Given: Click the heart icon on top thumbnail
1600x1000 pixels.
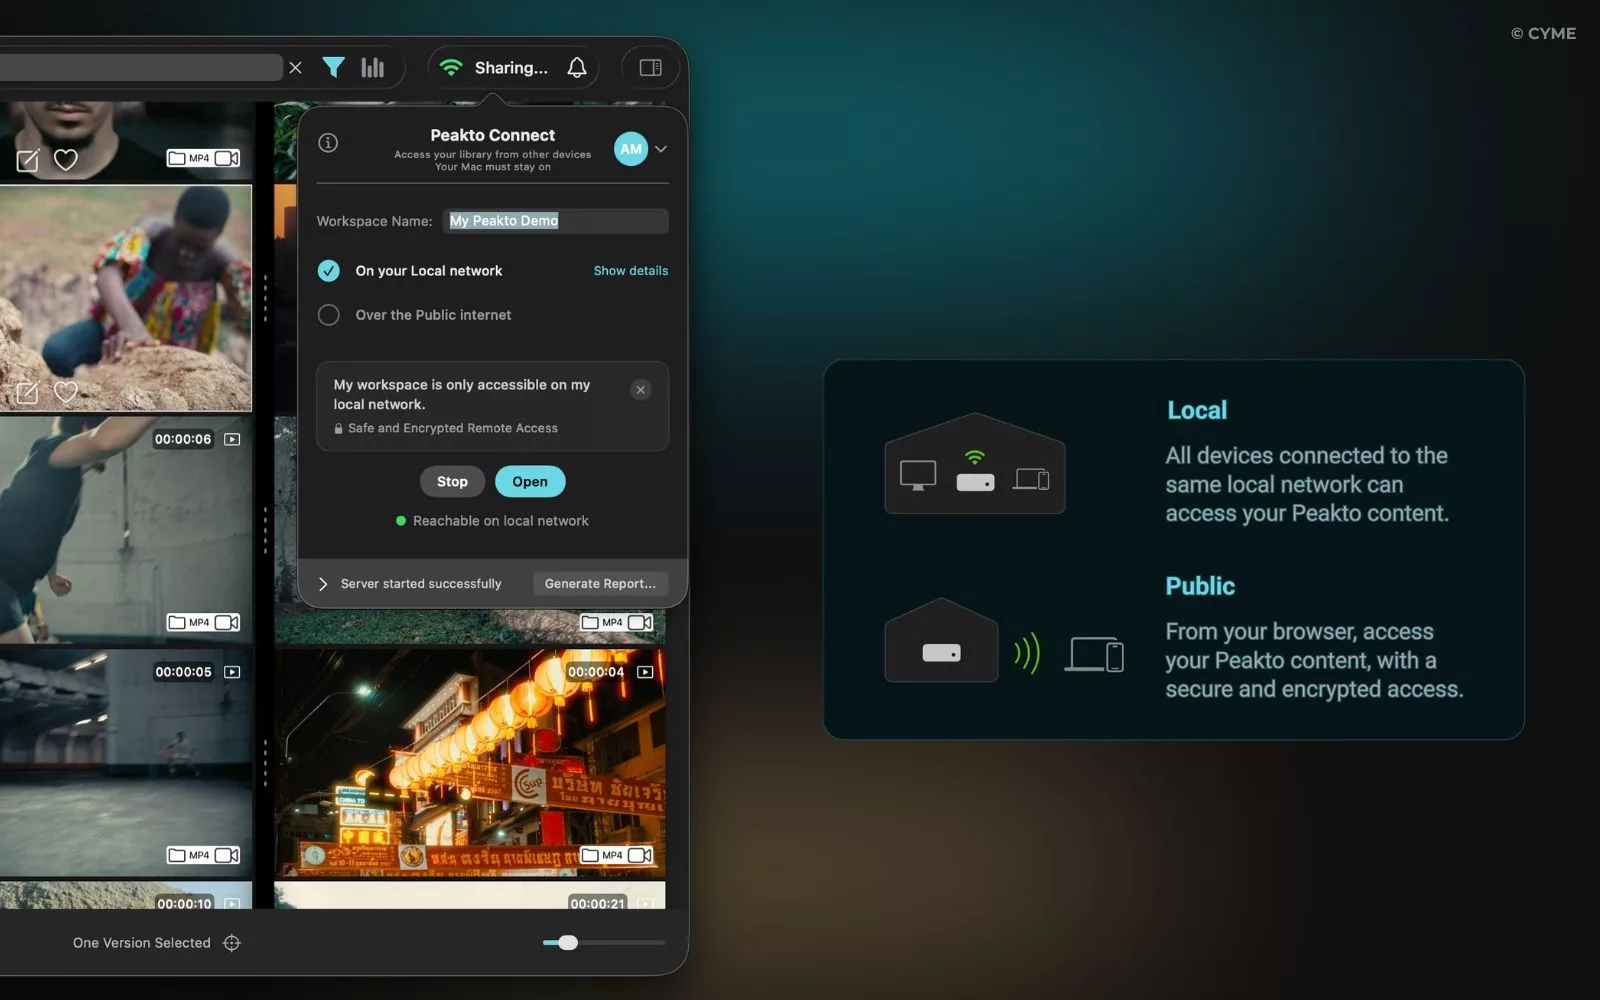Looking at the screenshot, I should (66, 159).
